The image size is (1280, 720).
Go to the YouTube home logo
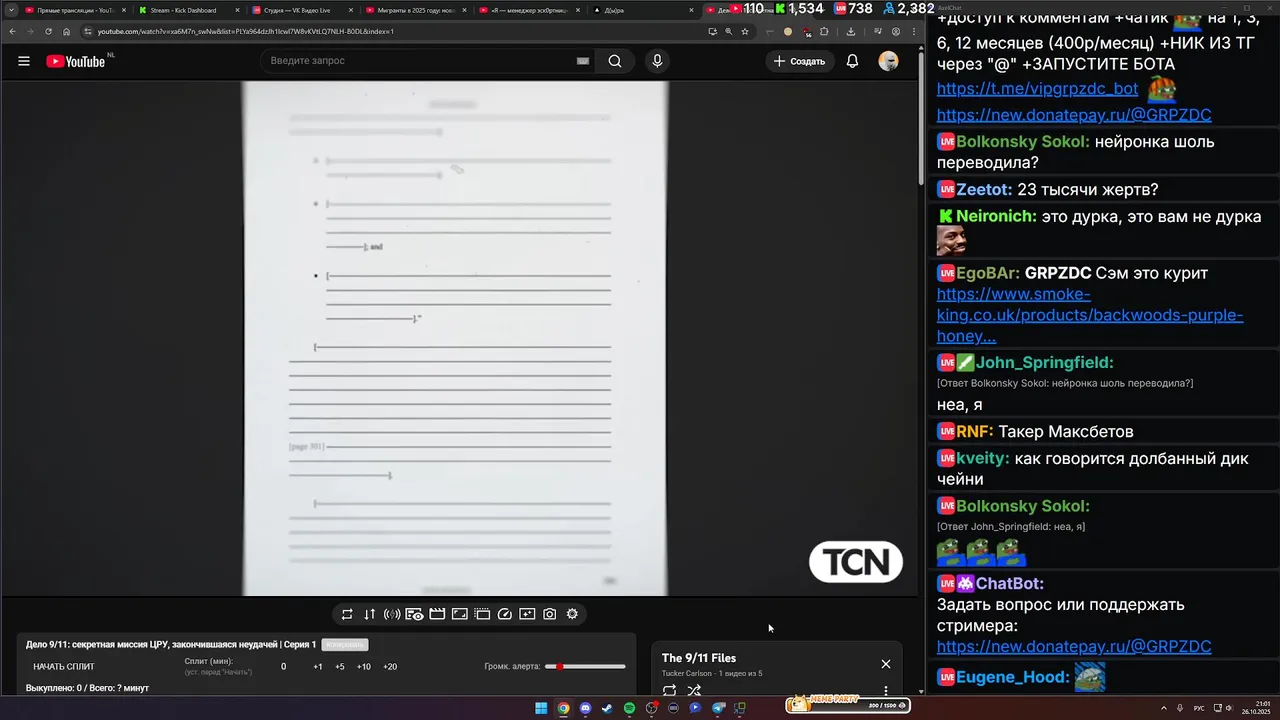pyautogui.click(x=75, y=61)
